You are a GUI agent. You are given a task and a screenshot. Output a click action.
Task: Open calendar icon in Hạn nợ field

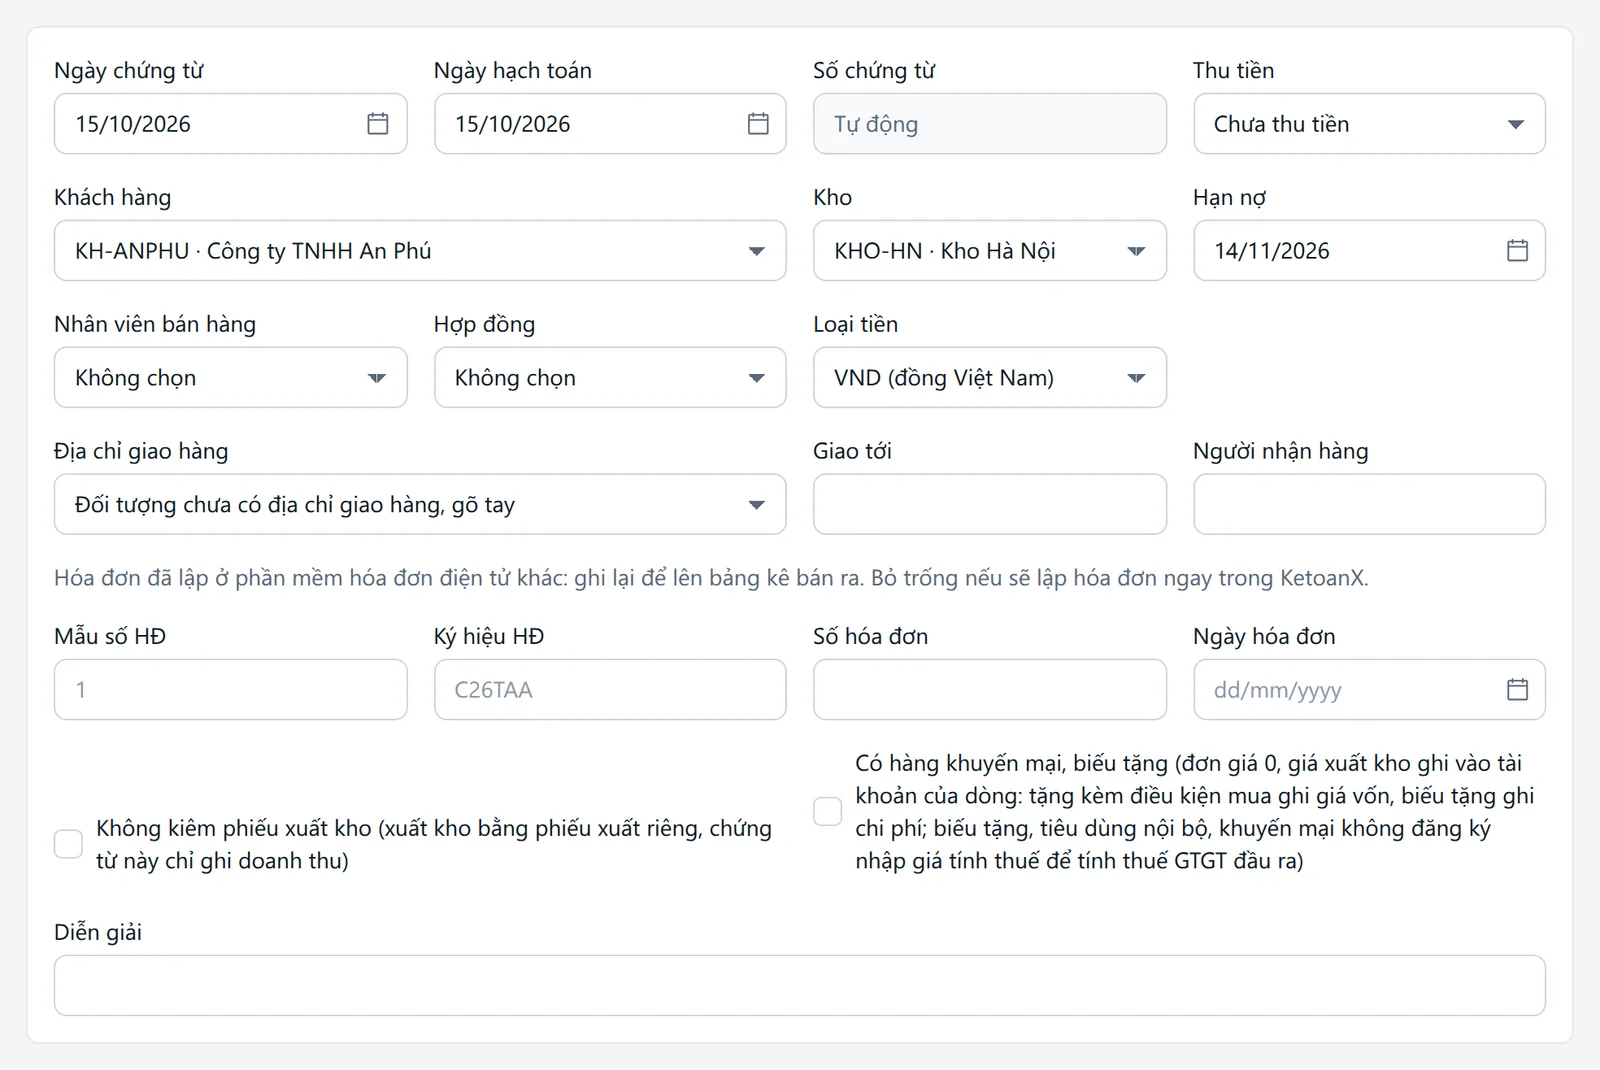[1517, 251]
